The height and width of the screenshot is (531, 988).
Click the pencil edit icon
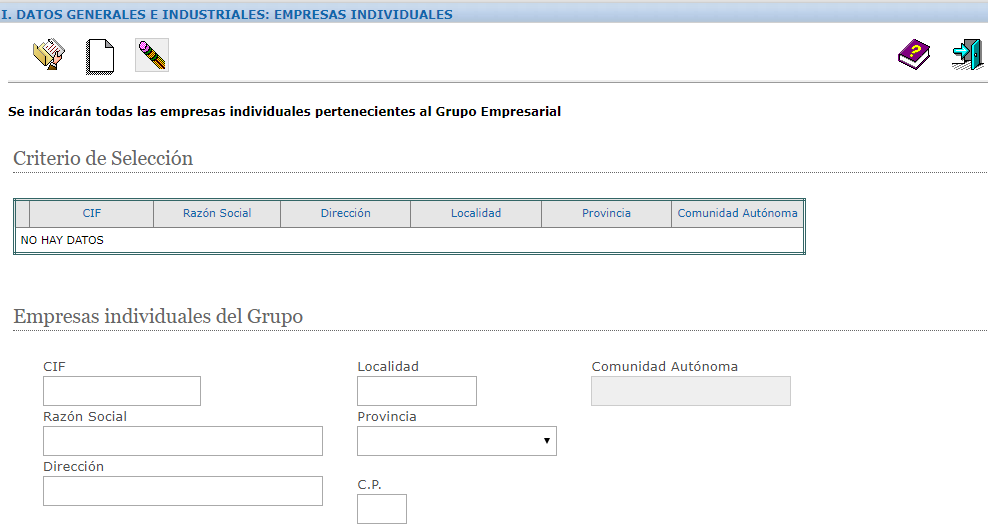[151, 55]
